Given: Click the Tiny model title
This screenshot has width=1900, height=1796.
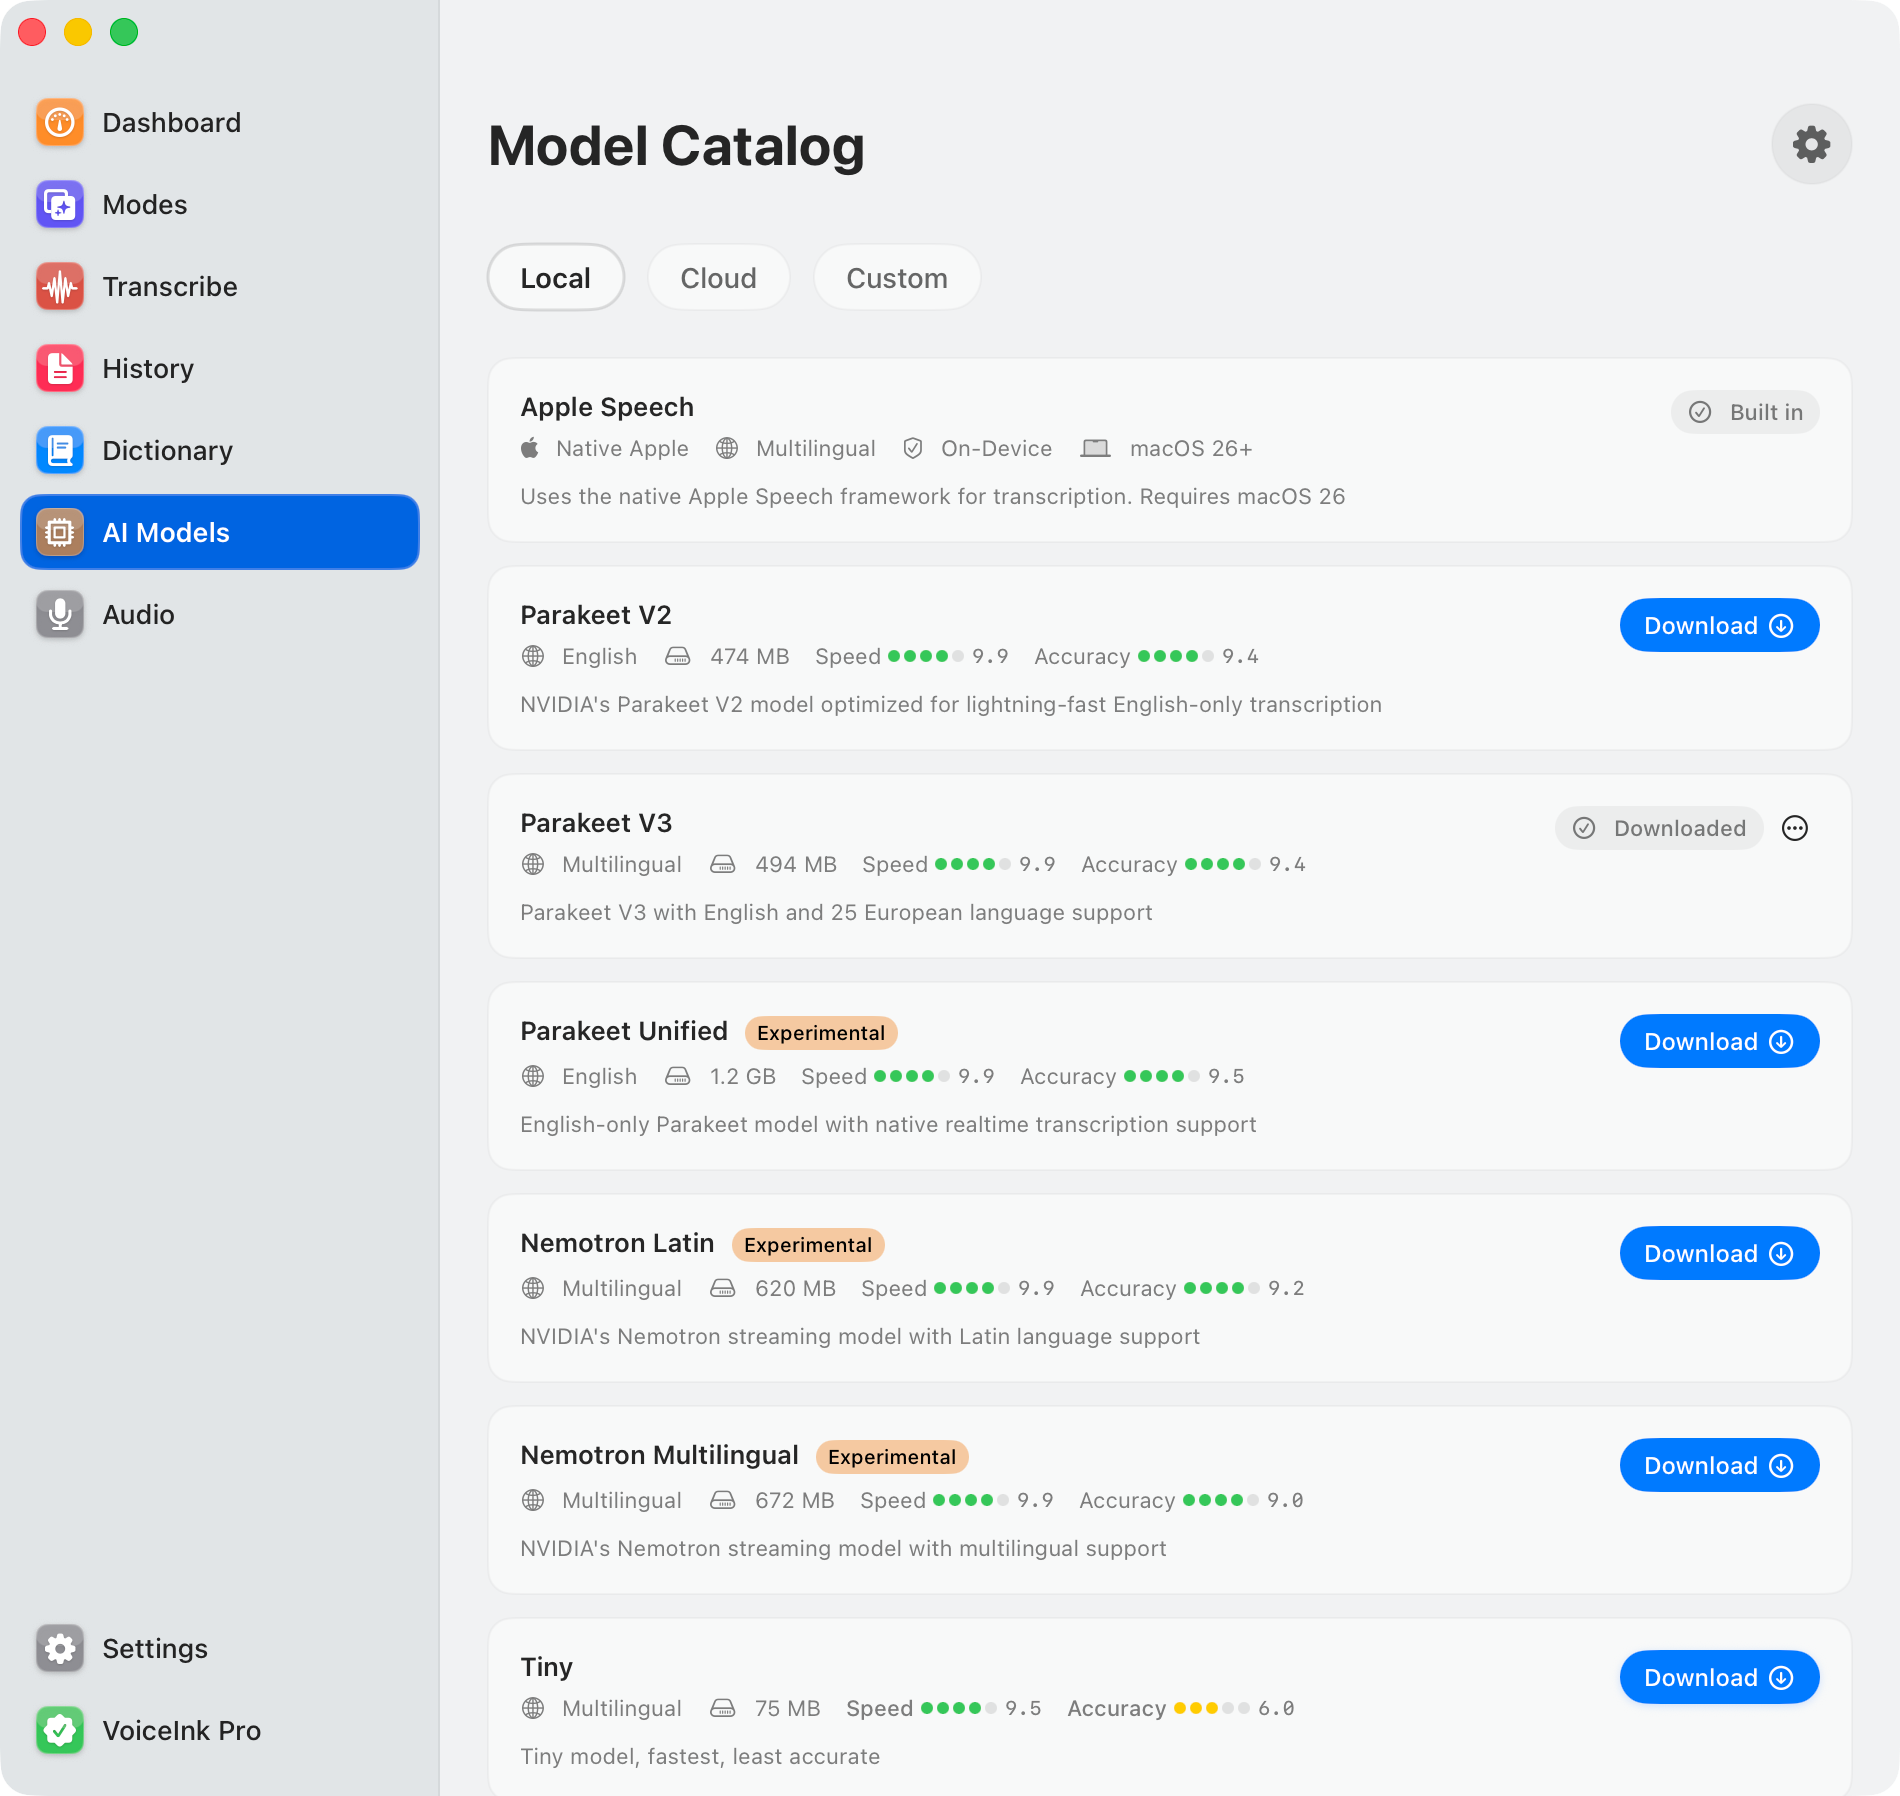Looking at the screenshot, I should click(x=546, y=1667).
